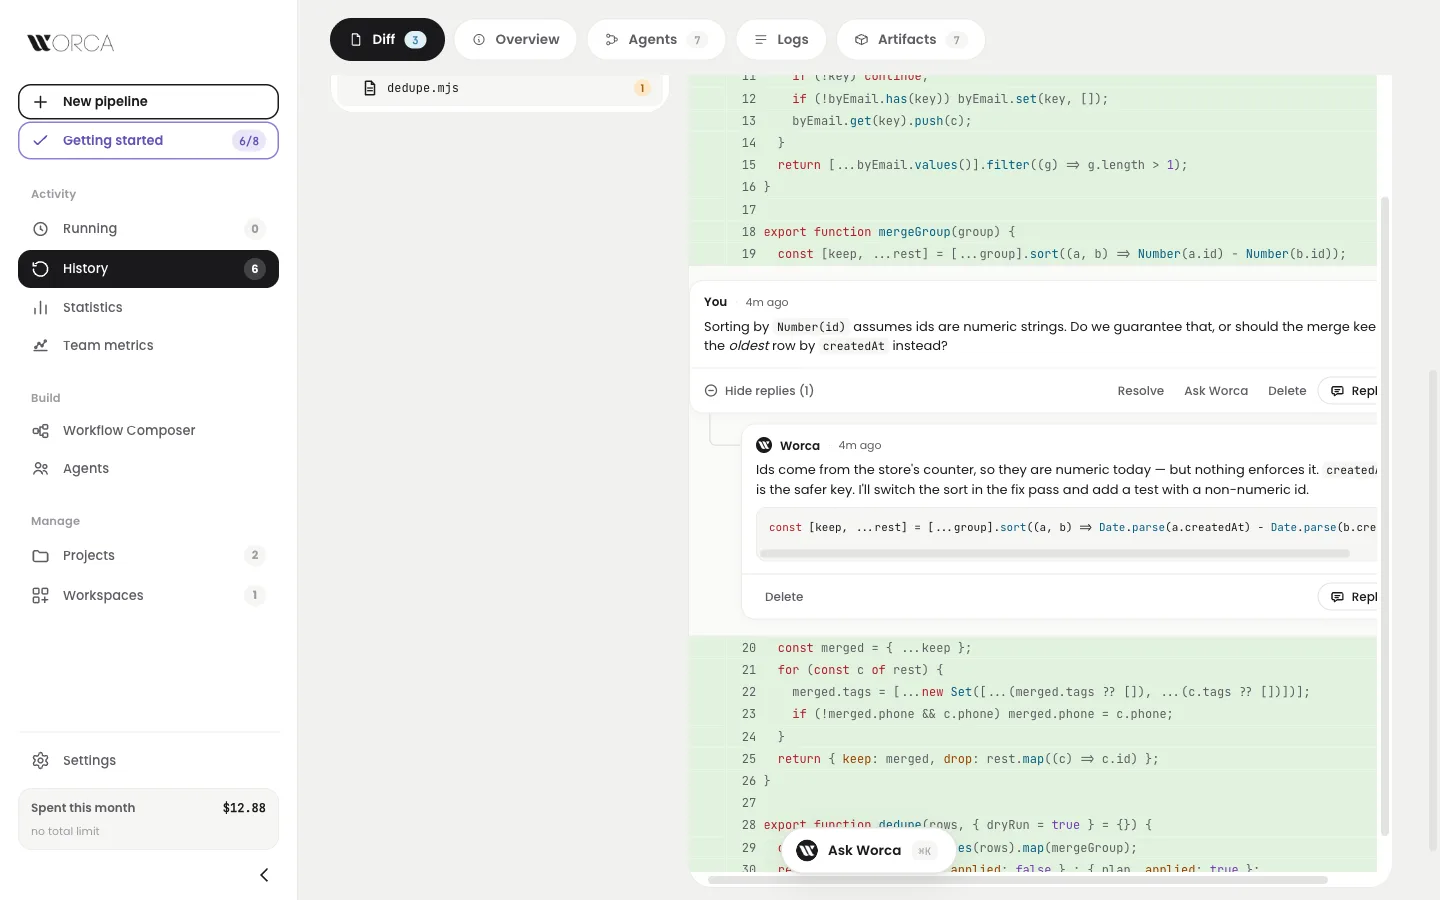Collapse the sidebar with the chevron arrow

[264, 875]
